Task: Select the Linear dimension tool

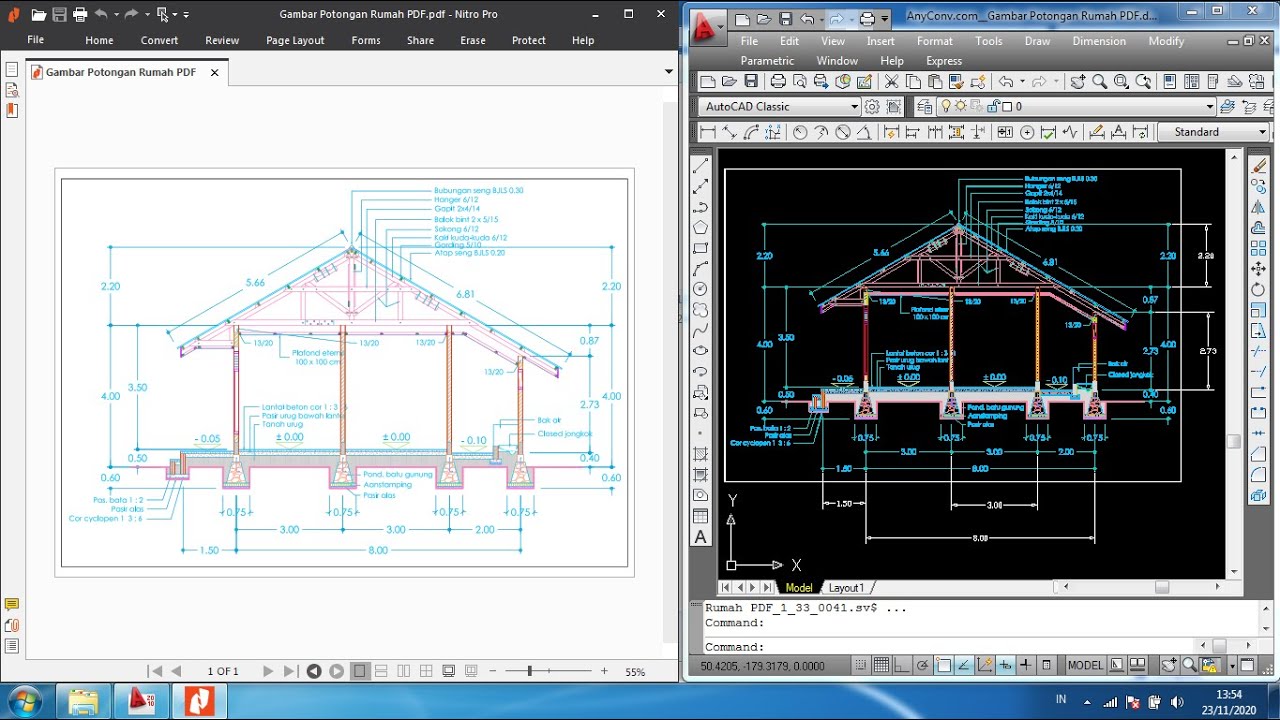Action: click(x=708, y=132)
